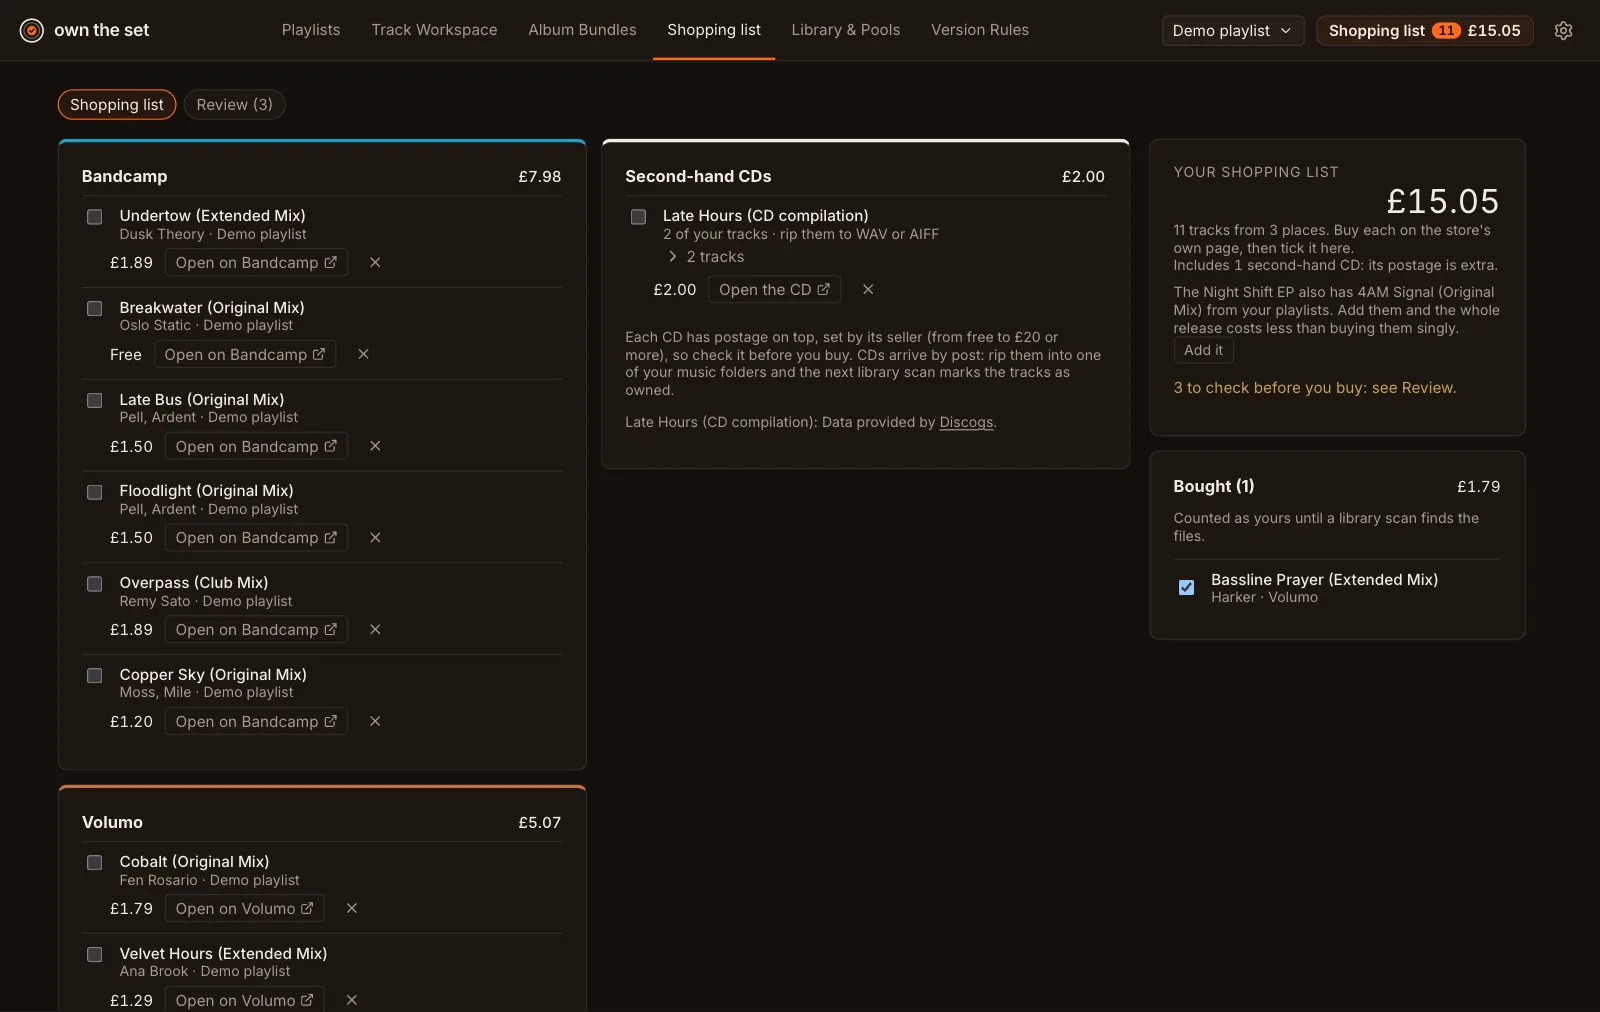Click the '3 to check before you buy' link
The width and height of the screenshot is (1600, 1012).
(1315, 388)
